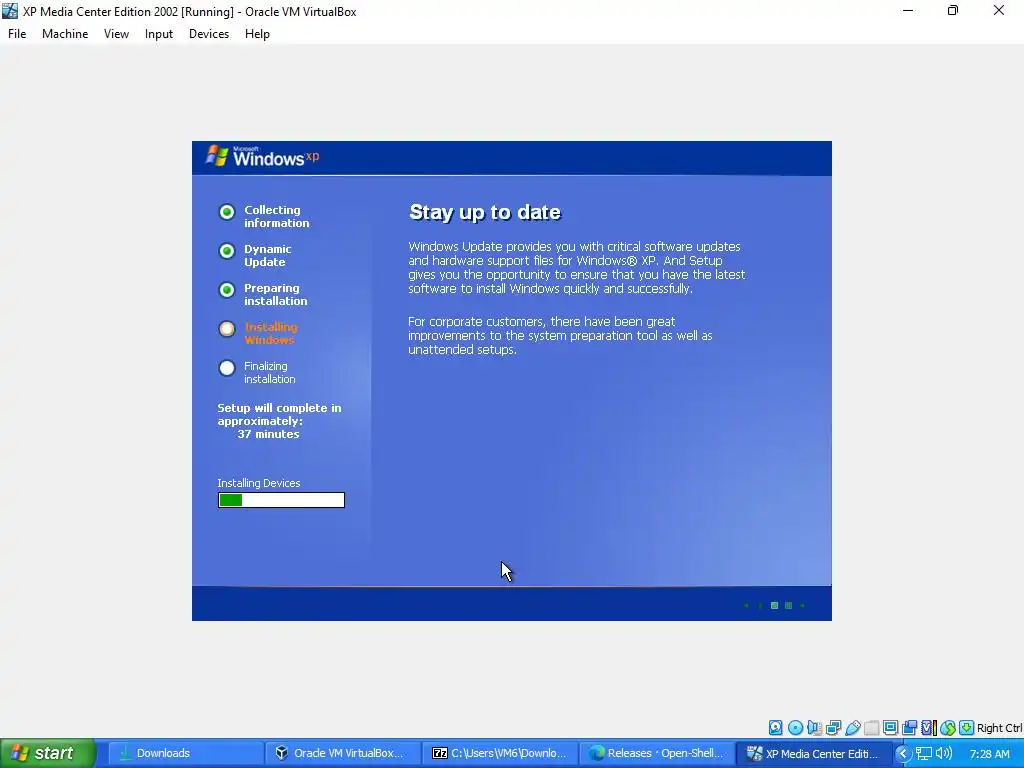This screenshot has height=768, width=1024.
Task: Switch to the 7-Zip C:\Users taskbar item
Action: [x=500, y=753]
